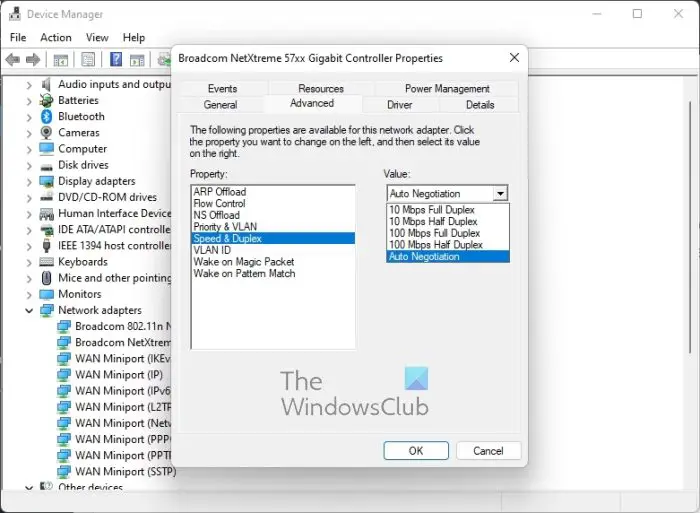
Task: Choose 10 Mbps Full Duplex value
Action: point(448,209)
